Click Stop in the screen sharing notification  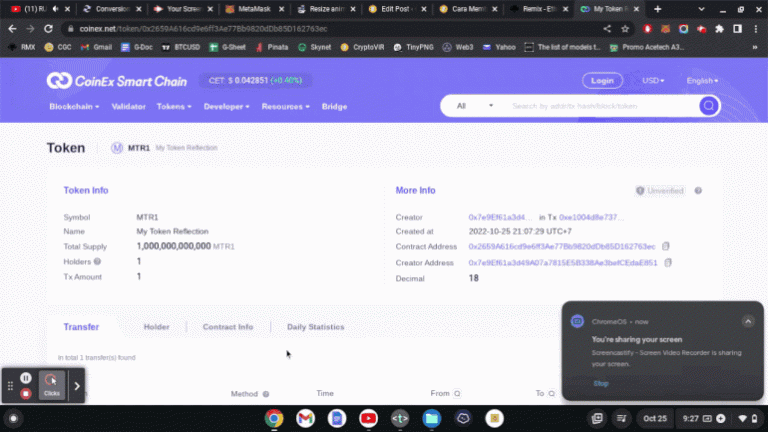600,384
